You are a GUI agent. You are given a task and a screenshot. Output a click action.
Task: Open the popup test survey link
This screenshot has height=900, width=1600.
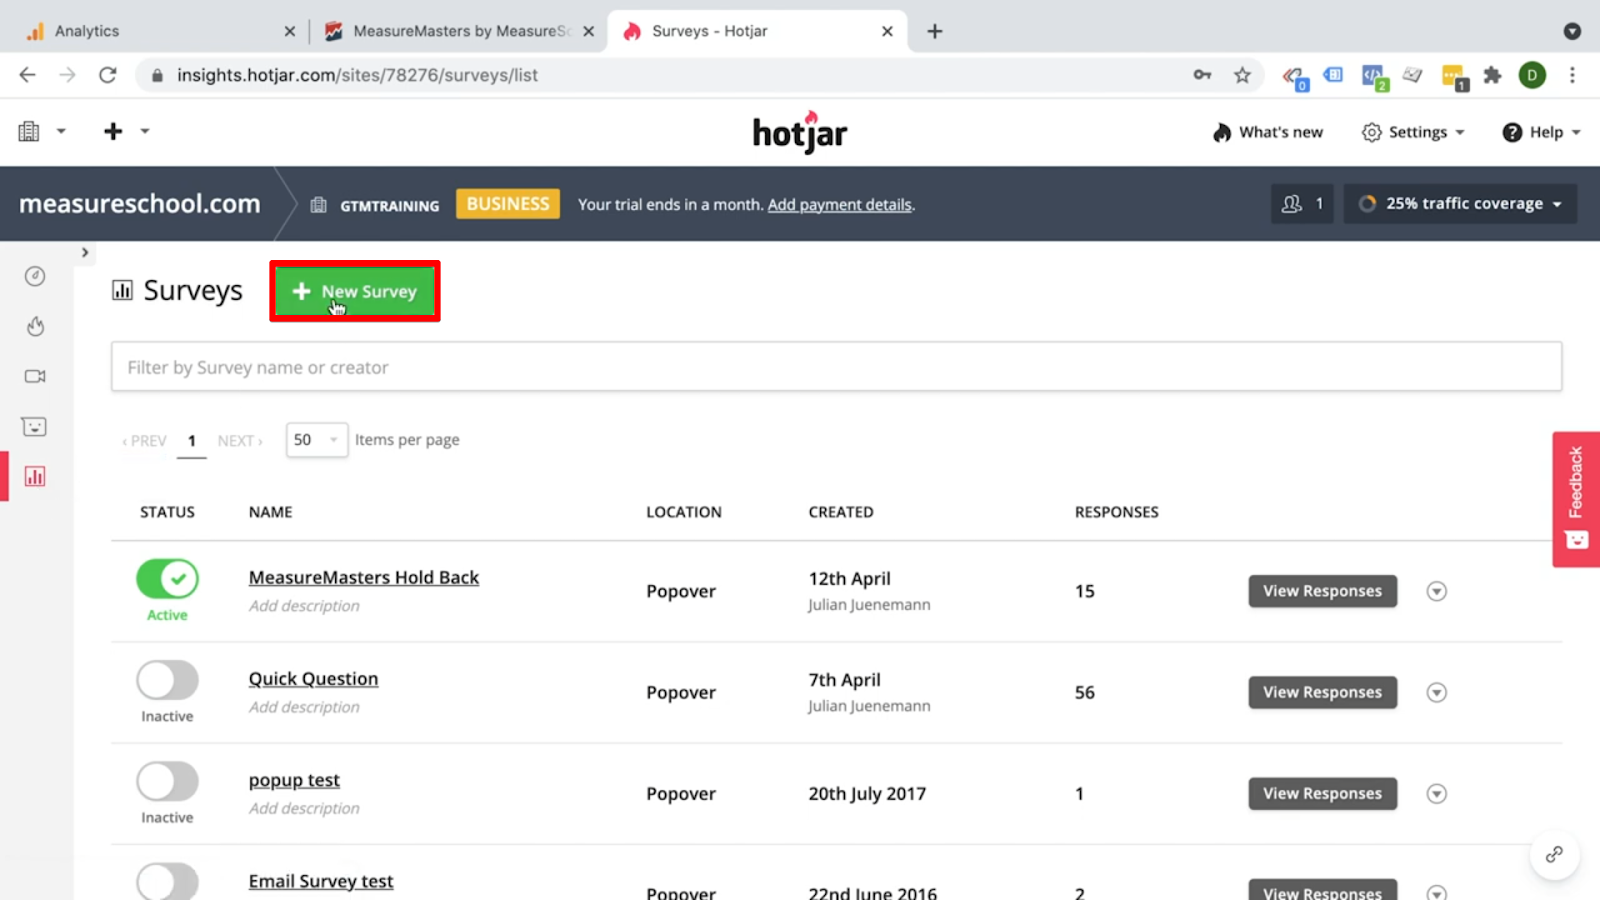[294, 779]
